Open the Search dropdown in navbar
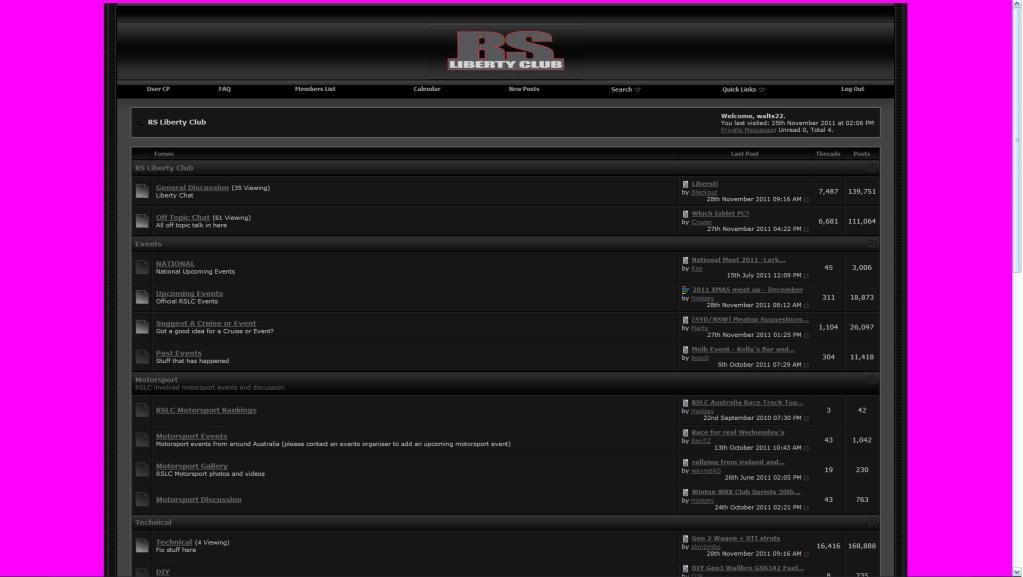1023x577 pixels. [626, 90]
